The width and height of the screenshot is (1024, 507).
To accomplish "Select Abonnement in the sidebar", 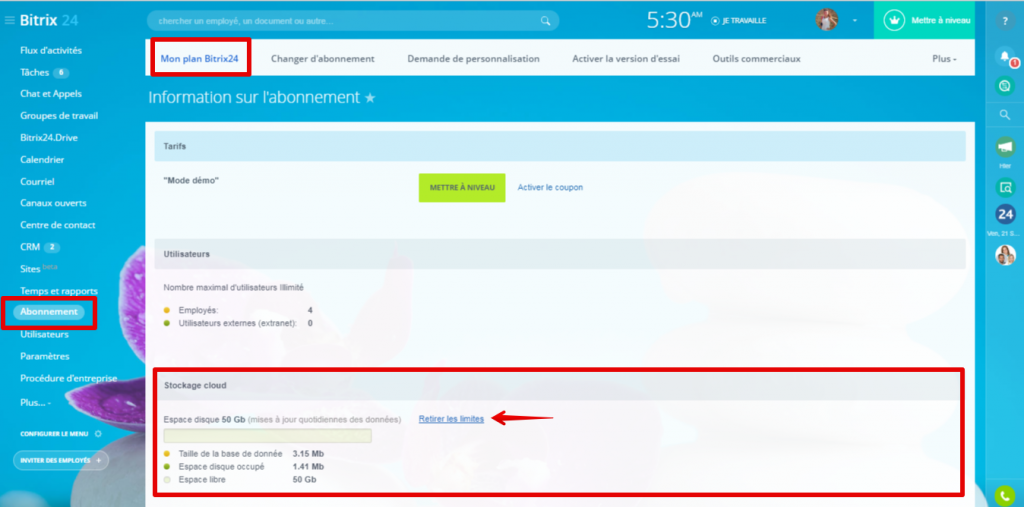I will click(x=49, y=312).
